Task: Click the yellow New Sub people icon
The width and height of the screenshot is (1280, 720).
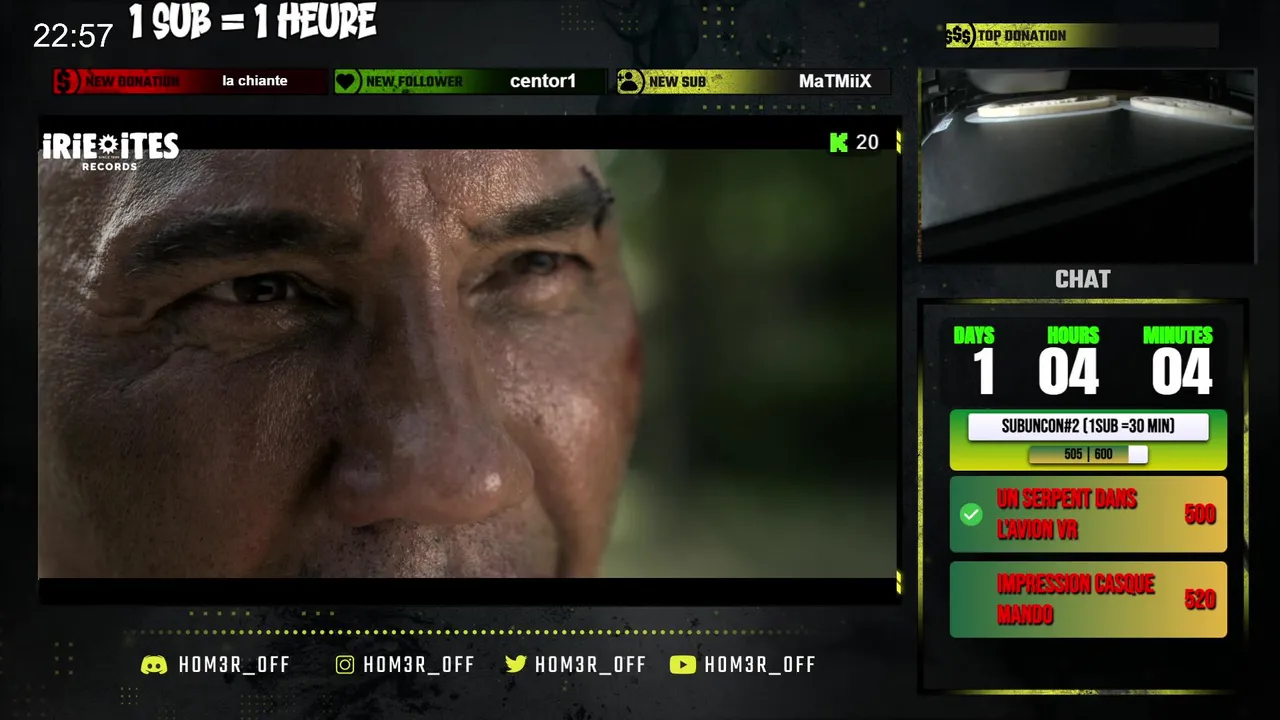Action: 630,81
